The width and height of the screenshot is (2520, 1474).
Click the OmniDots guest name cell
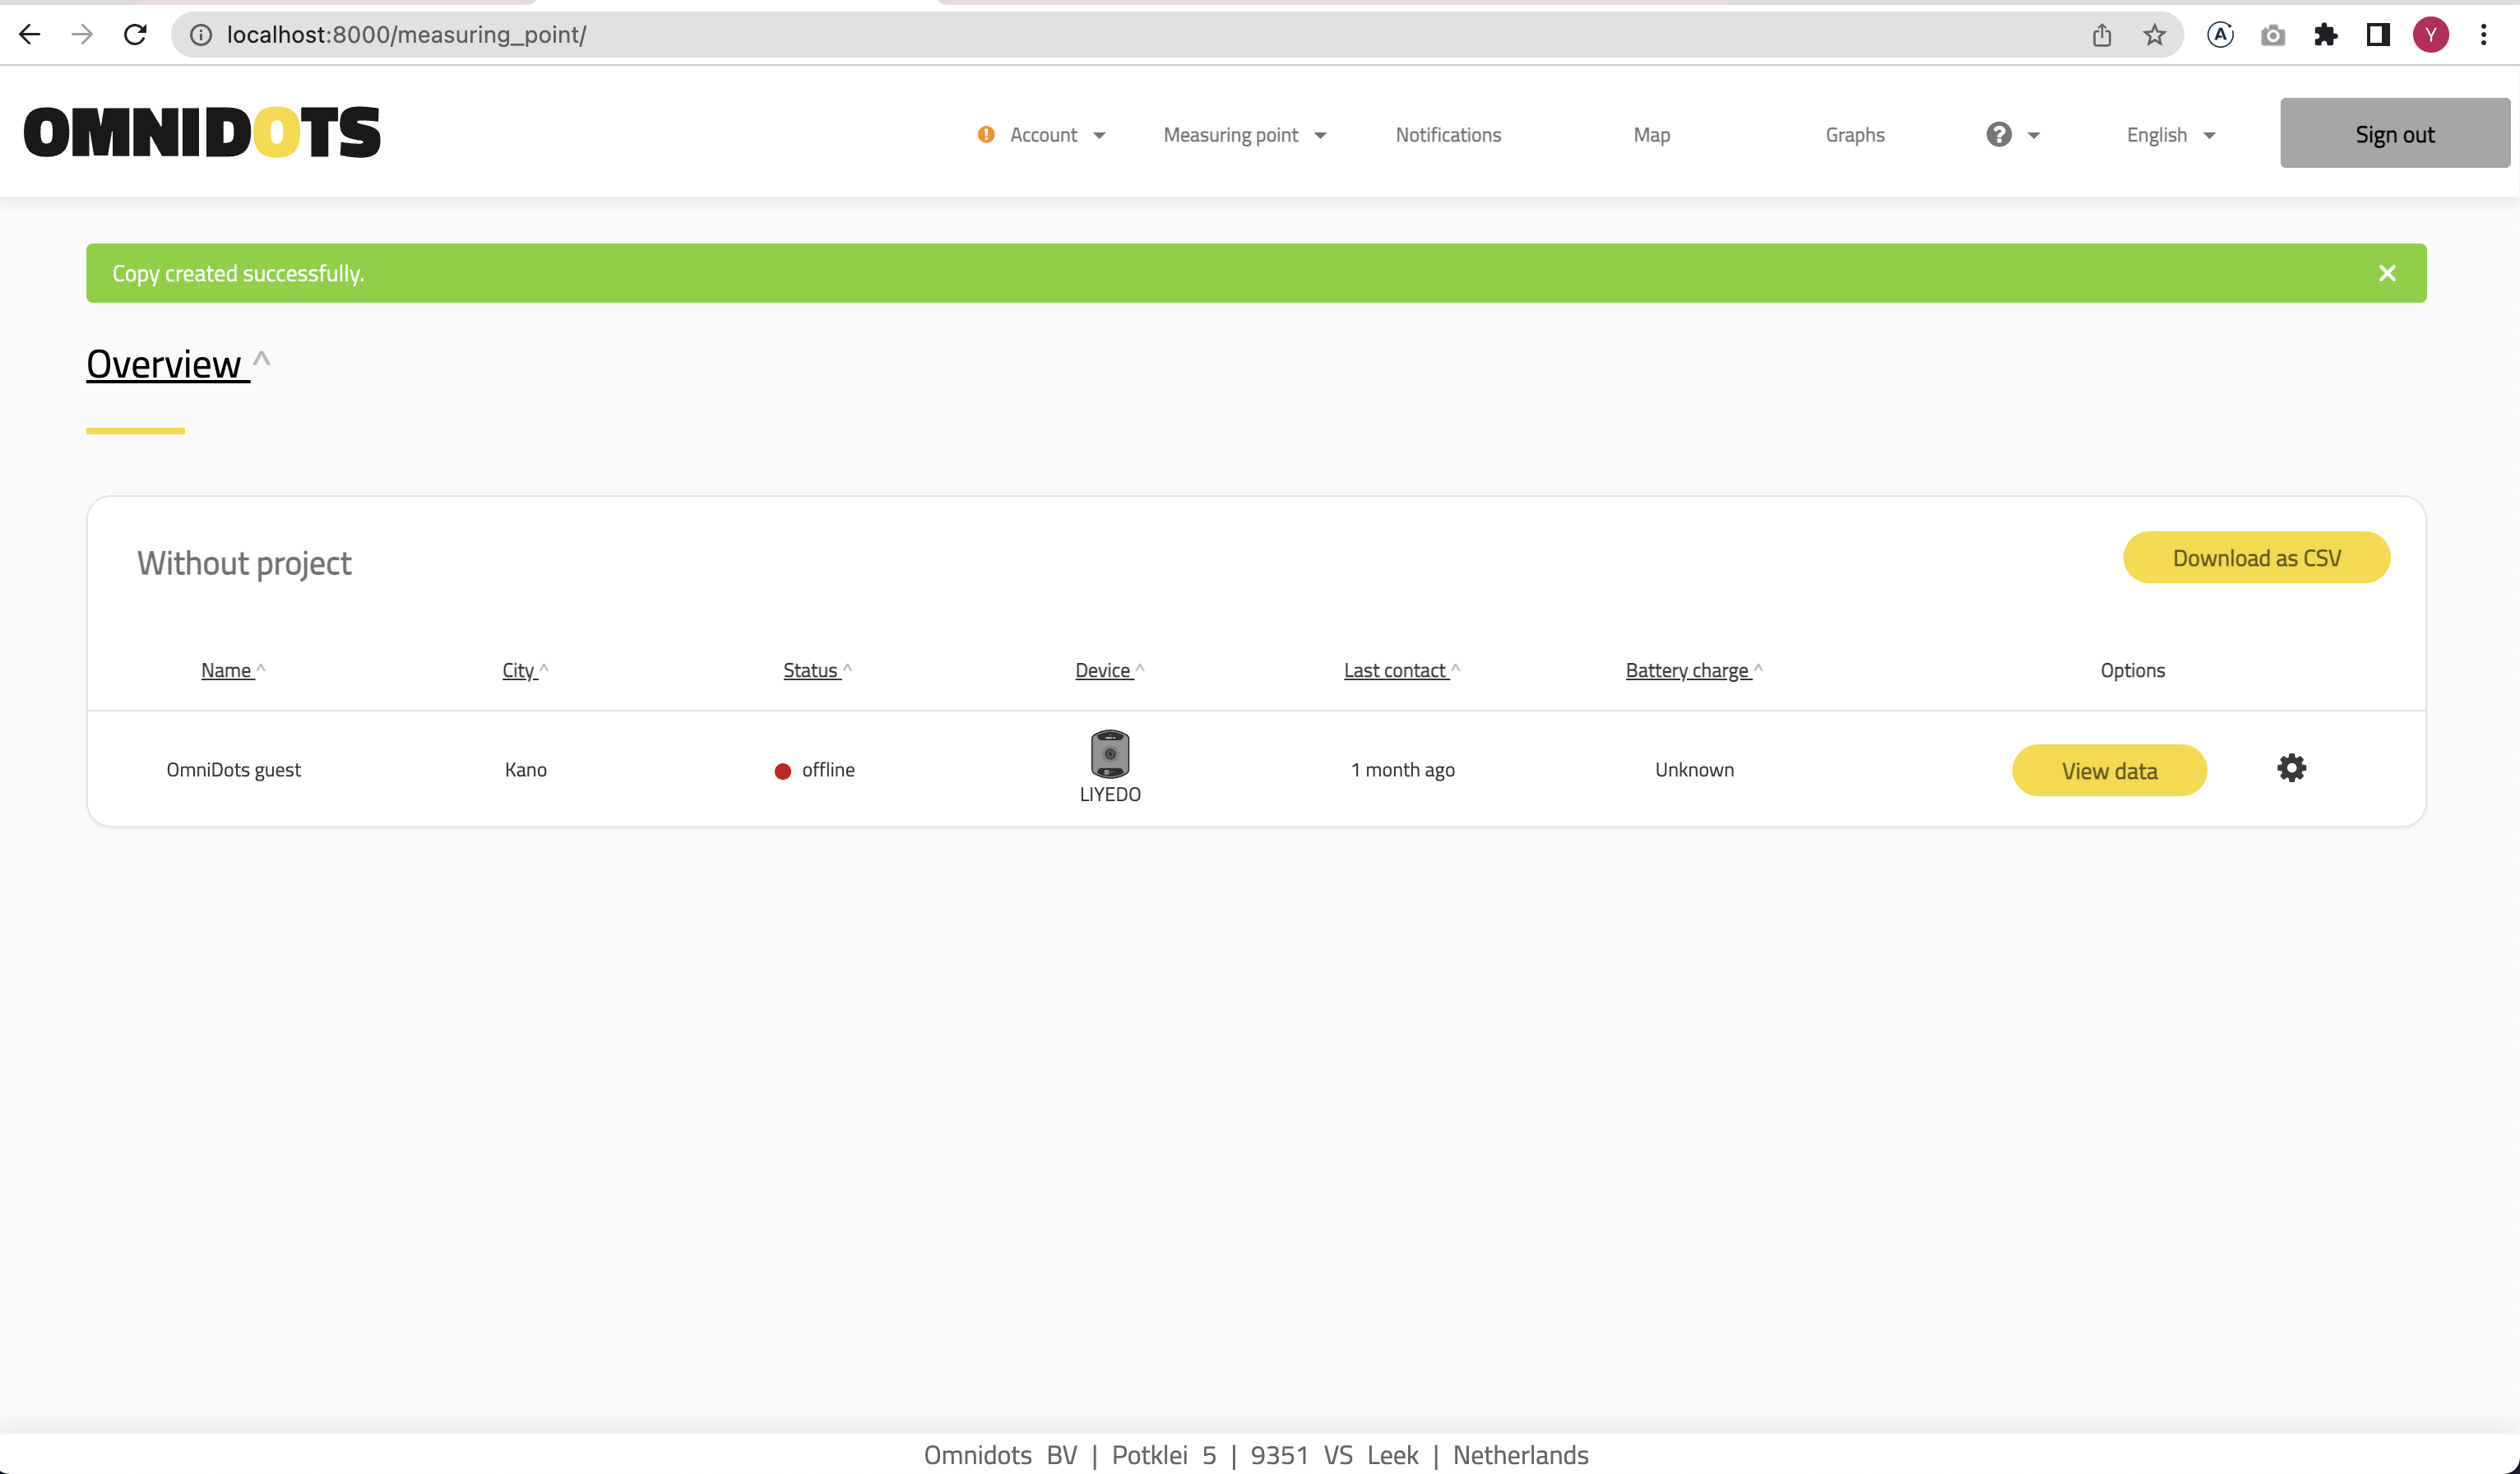pyautogui.click(x=233, y=769)
